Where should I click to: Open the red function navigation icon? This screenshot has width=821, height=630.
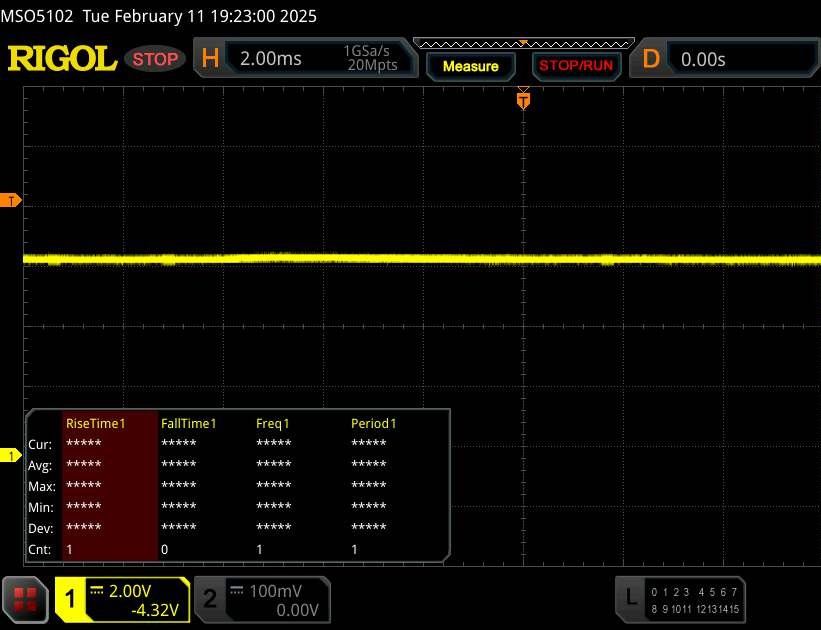(26, 599)
